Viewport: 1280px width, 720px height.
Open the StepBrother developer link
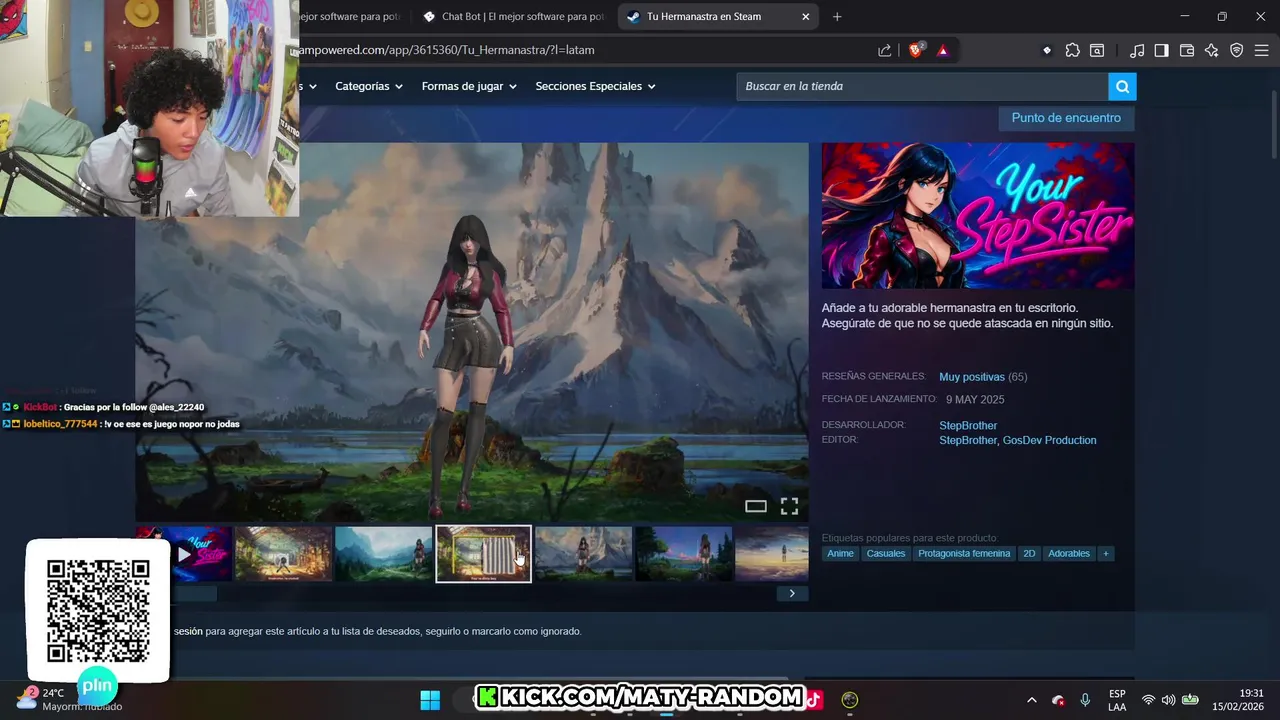[x=968, y=426]
